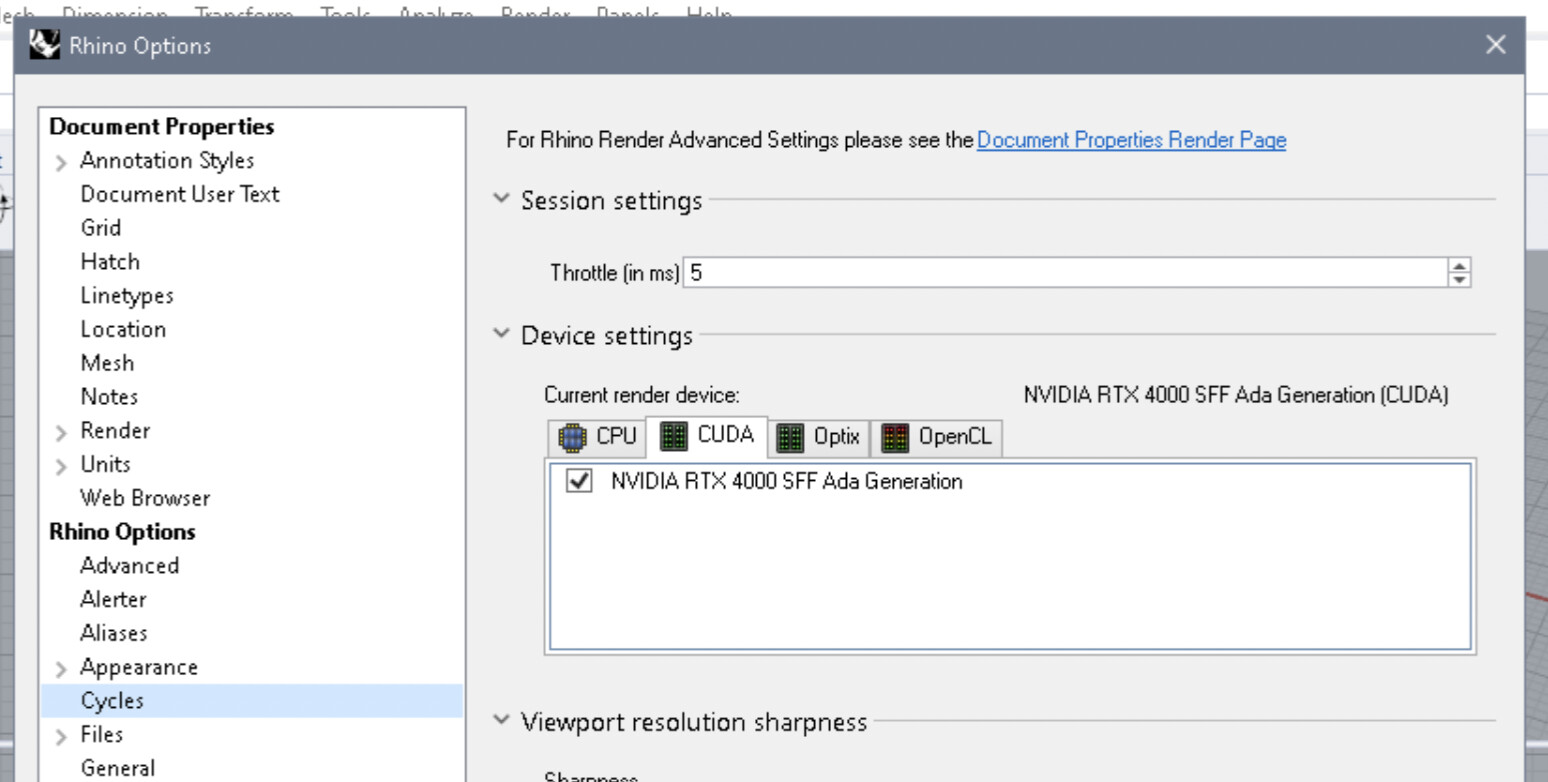Viewport: 1548px width, 782px height.
Task: Decrease the Throttle value with the down arrow
Action: coord(1460,279)
